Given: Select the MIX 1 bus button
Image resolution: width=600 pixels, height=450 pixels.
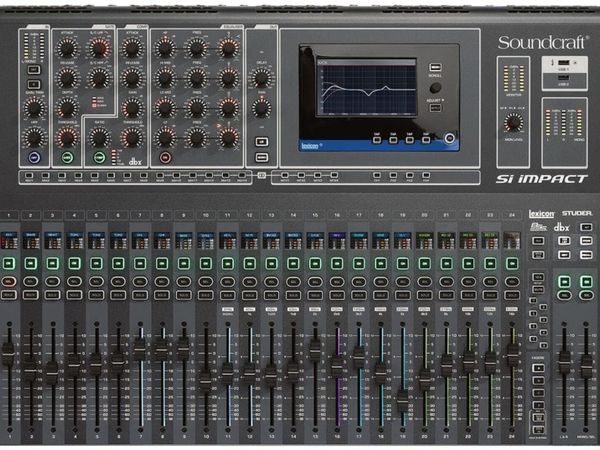Looking at the screenshot, I should pyautogui.click(x=29, y=175).
